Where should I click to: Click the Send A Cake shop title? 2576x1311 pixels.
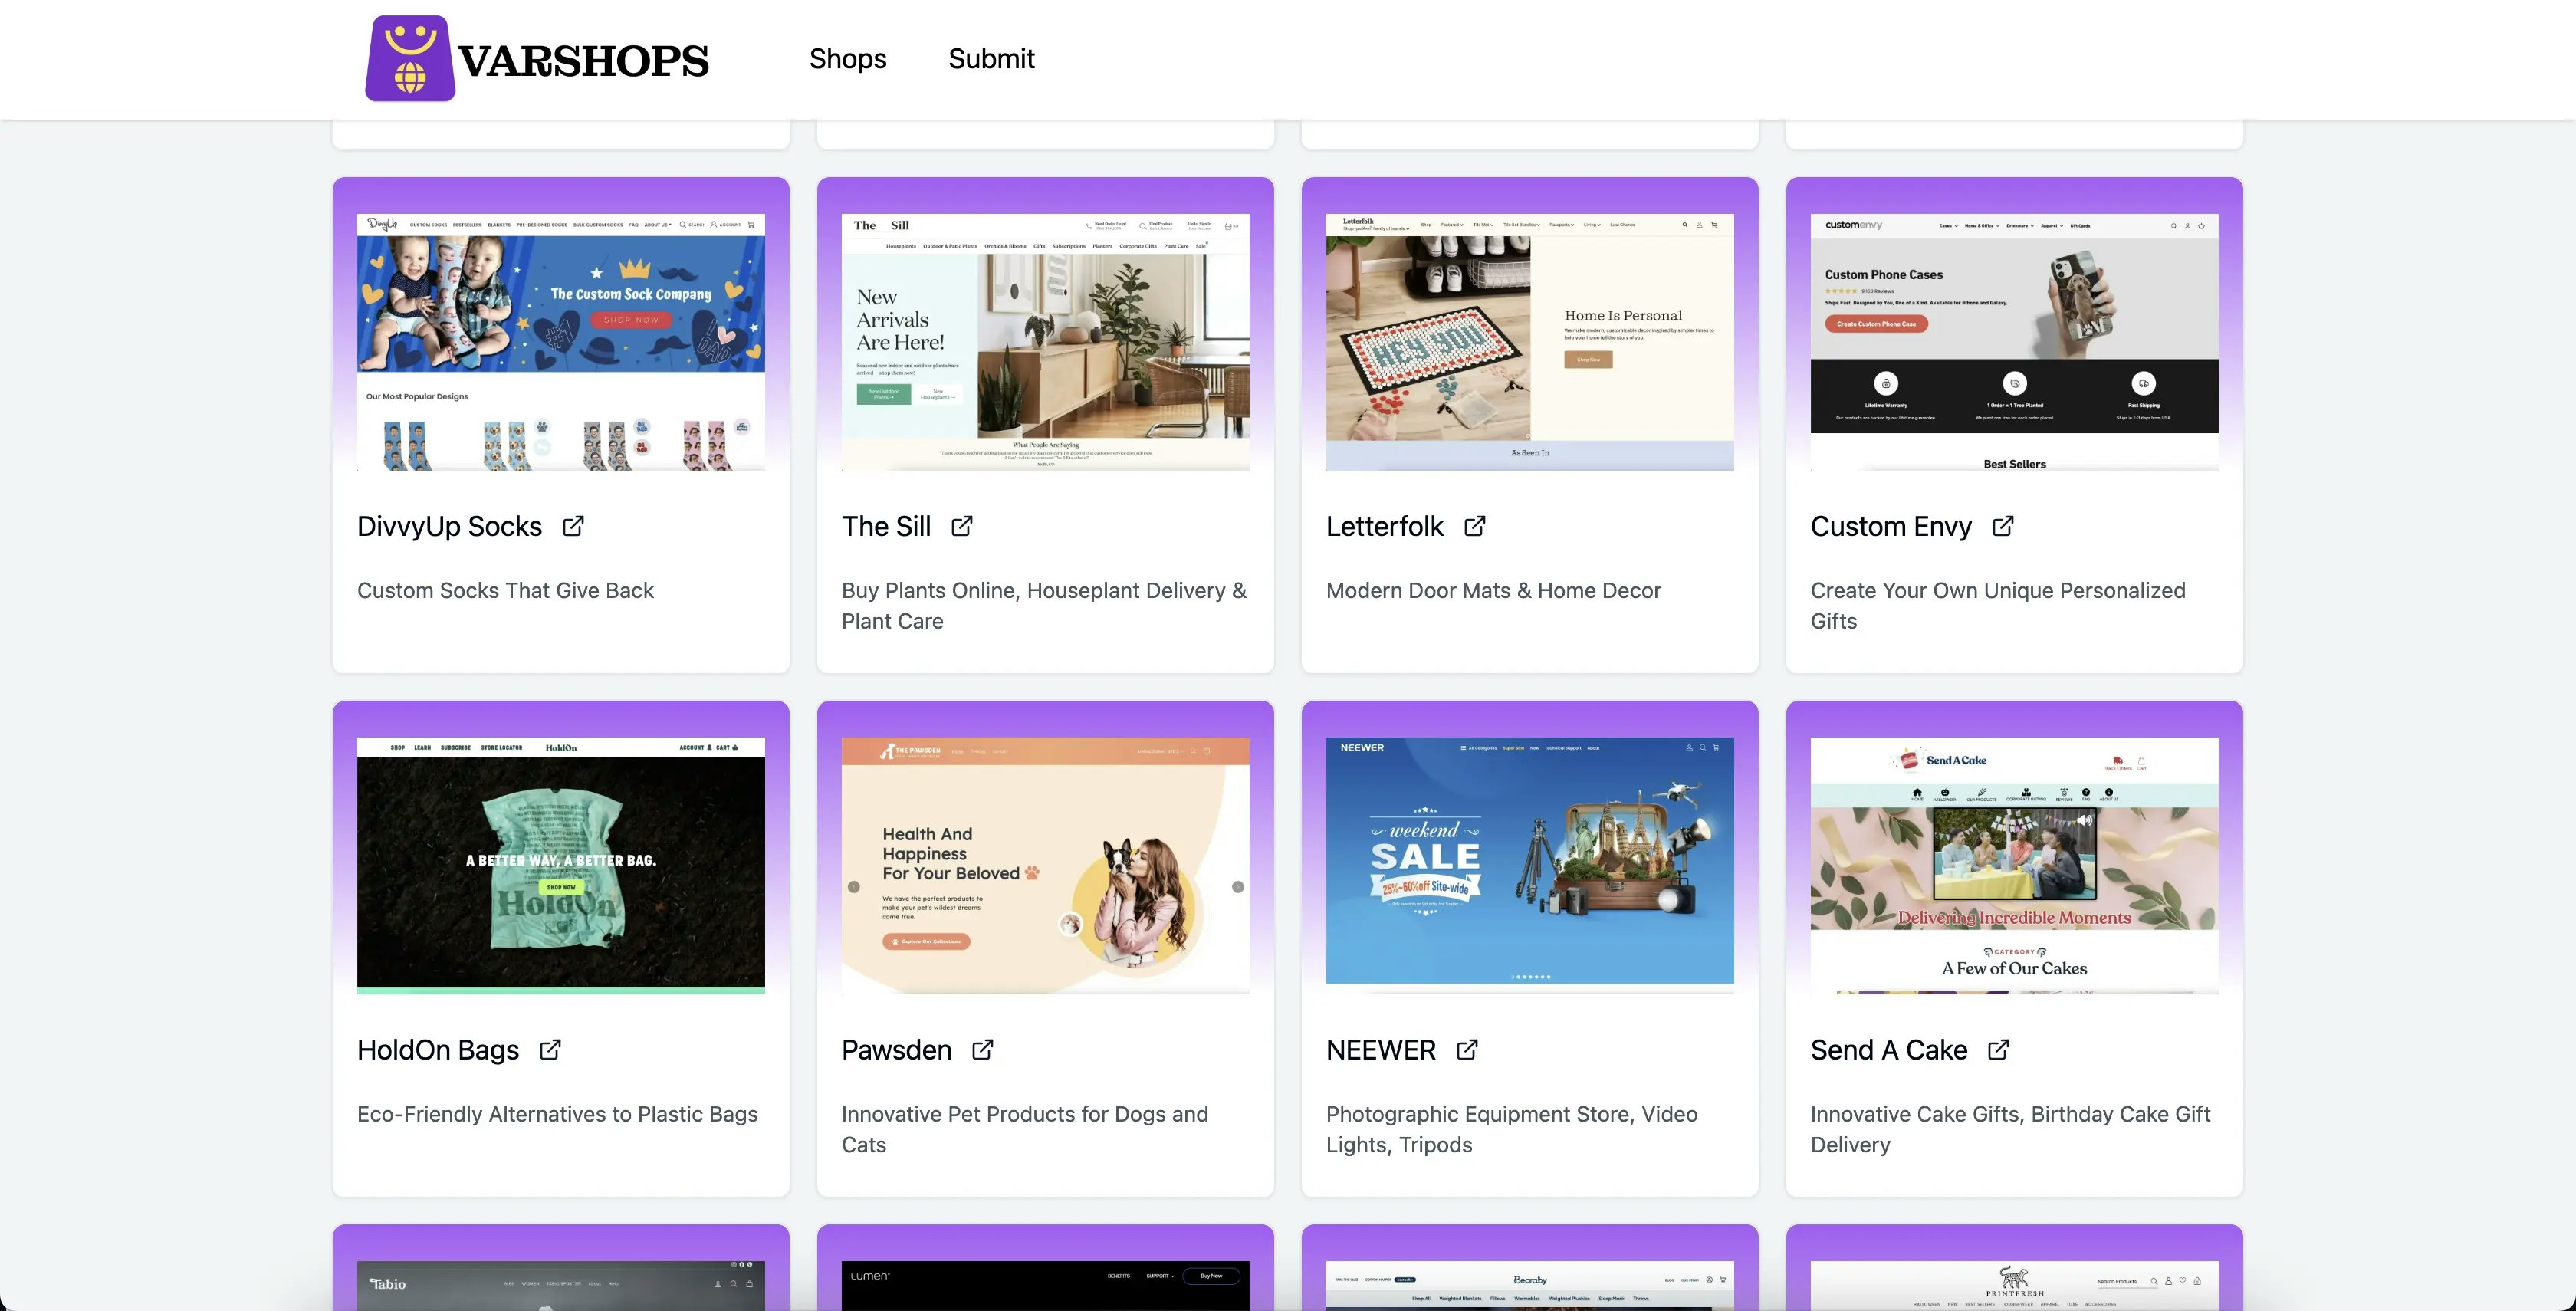point(1889,1051)
